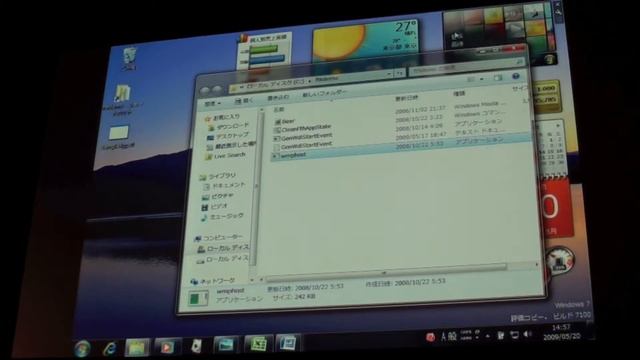Select the first ローカル ディスク drive
The height and width of the screenshot is (360, 640).
[223, 249]
